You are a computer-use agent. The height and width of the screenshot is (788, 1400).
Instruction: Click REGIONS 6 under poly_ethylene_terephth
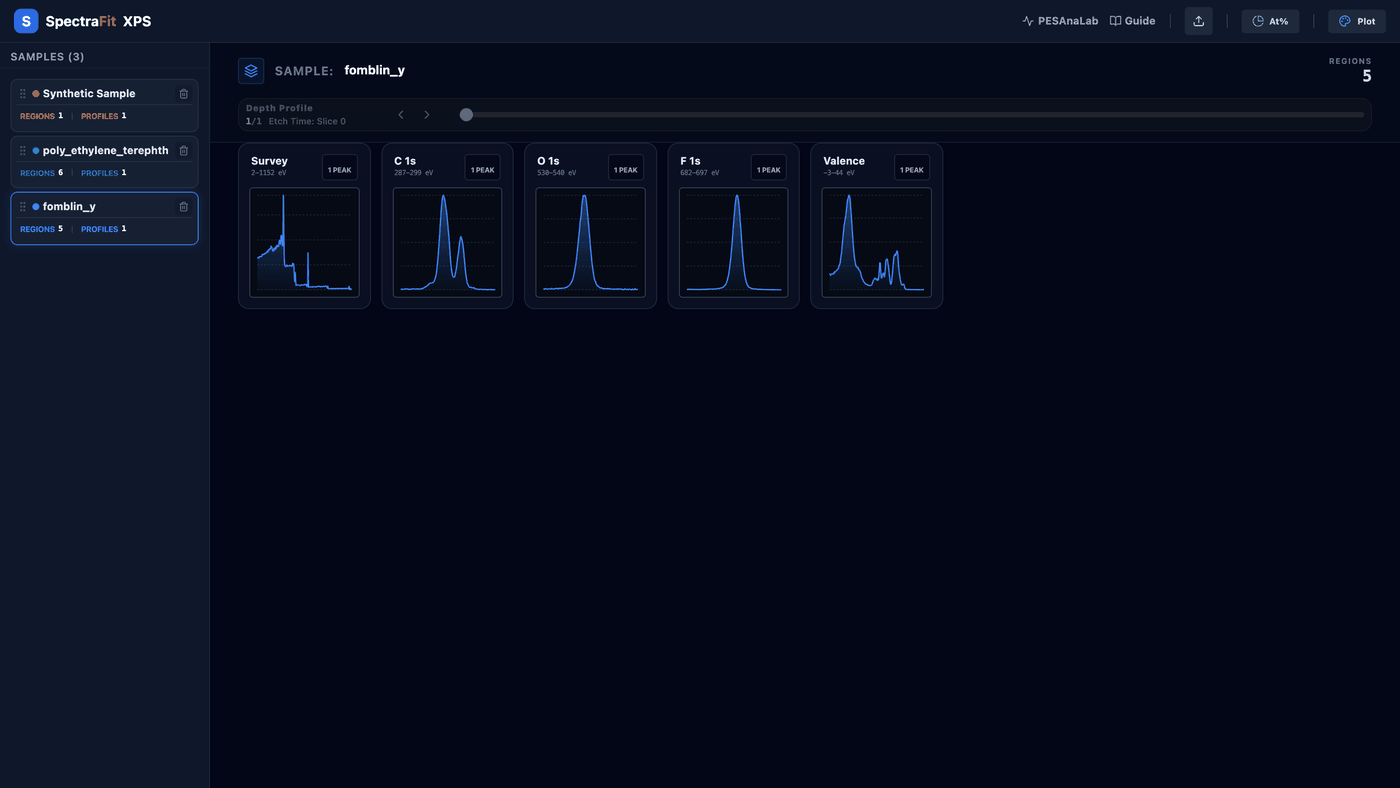click(x=41, y=173)
